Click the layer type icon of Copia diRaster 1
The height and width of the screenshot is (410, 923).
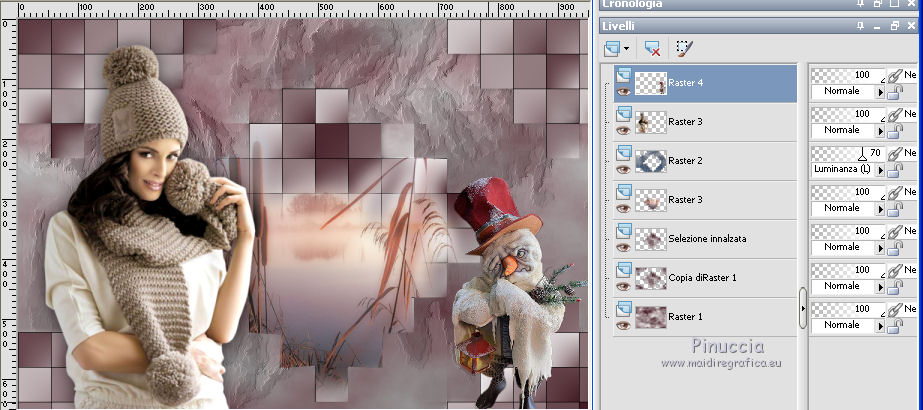point(624,269)
